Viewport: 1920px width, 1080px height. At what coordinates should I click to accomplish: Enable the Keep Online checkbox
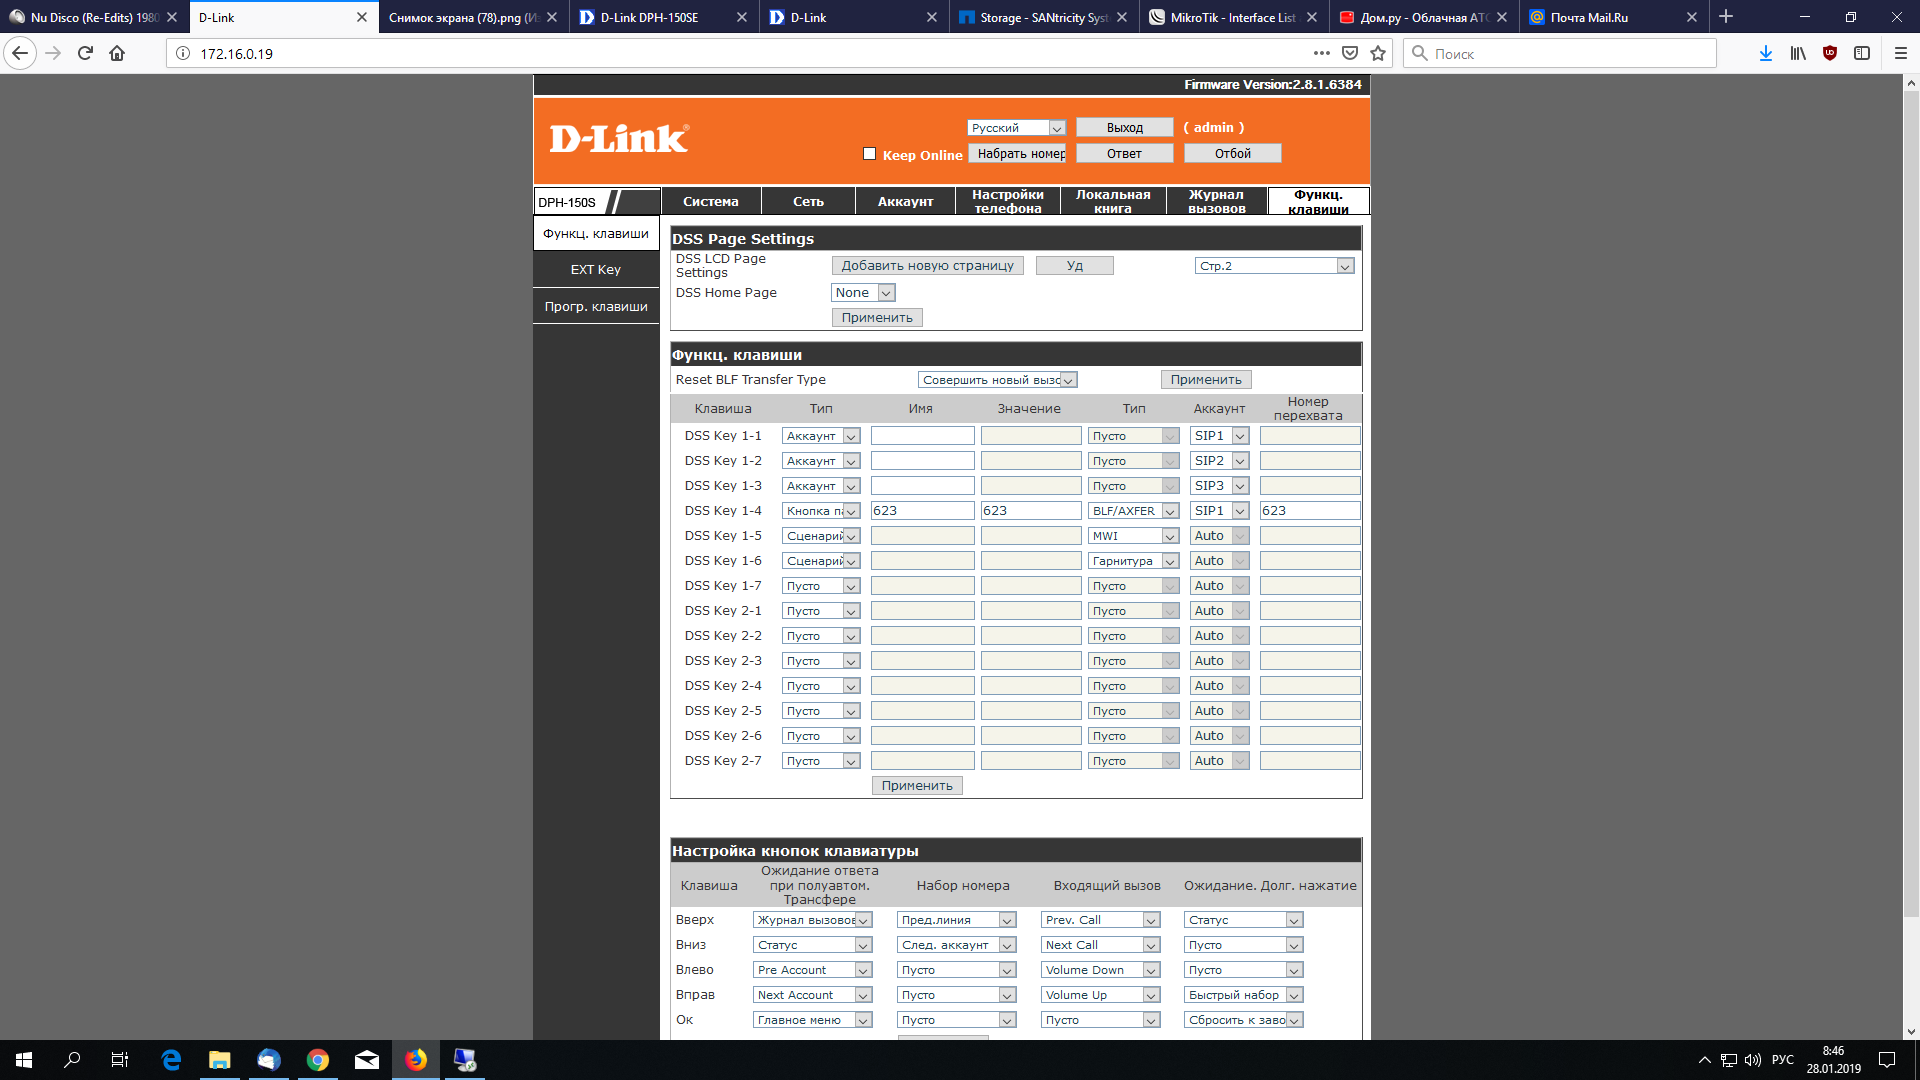(x=869, y=154)
